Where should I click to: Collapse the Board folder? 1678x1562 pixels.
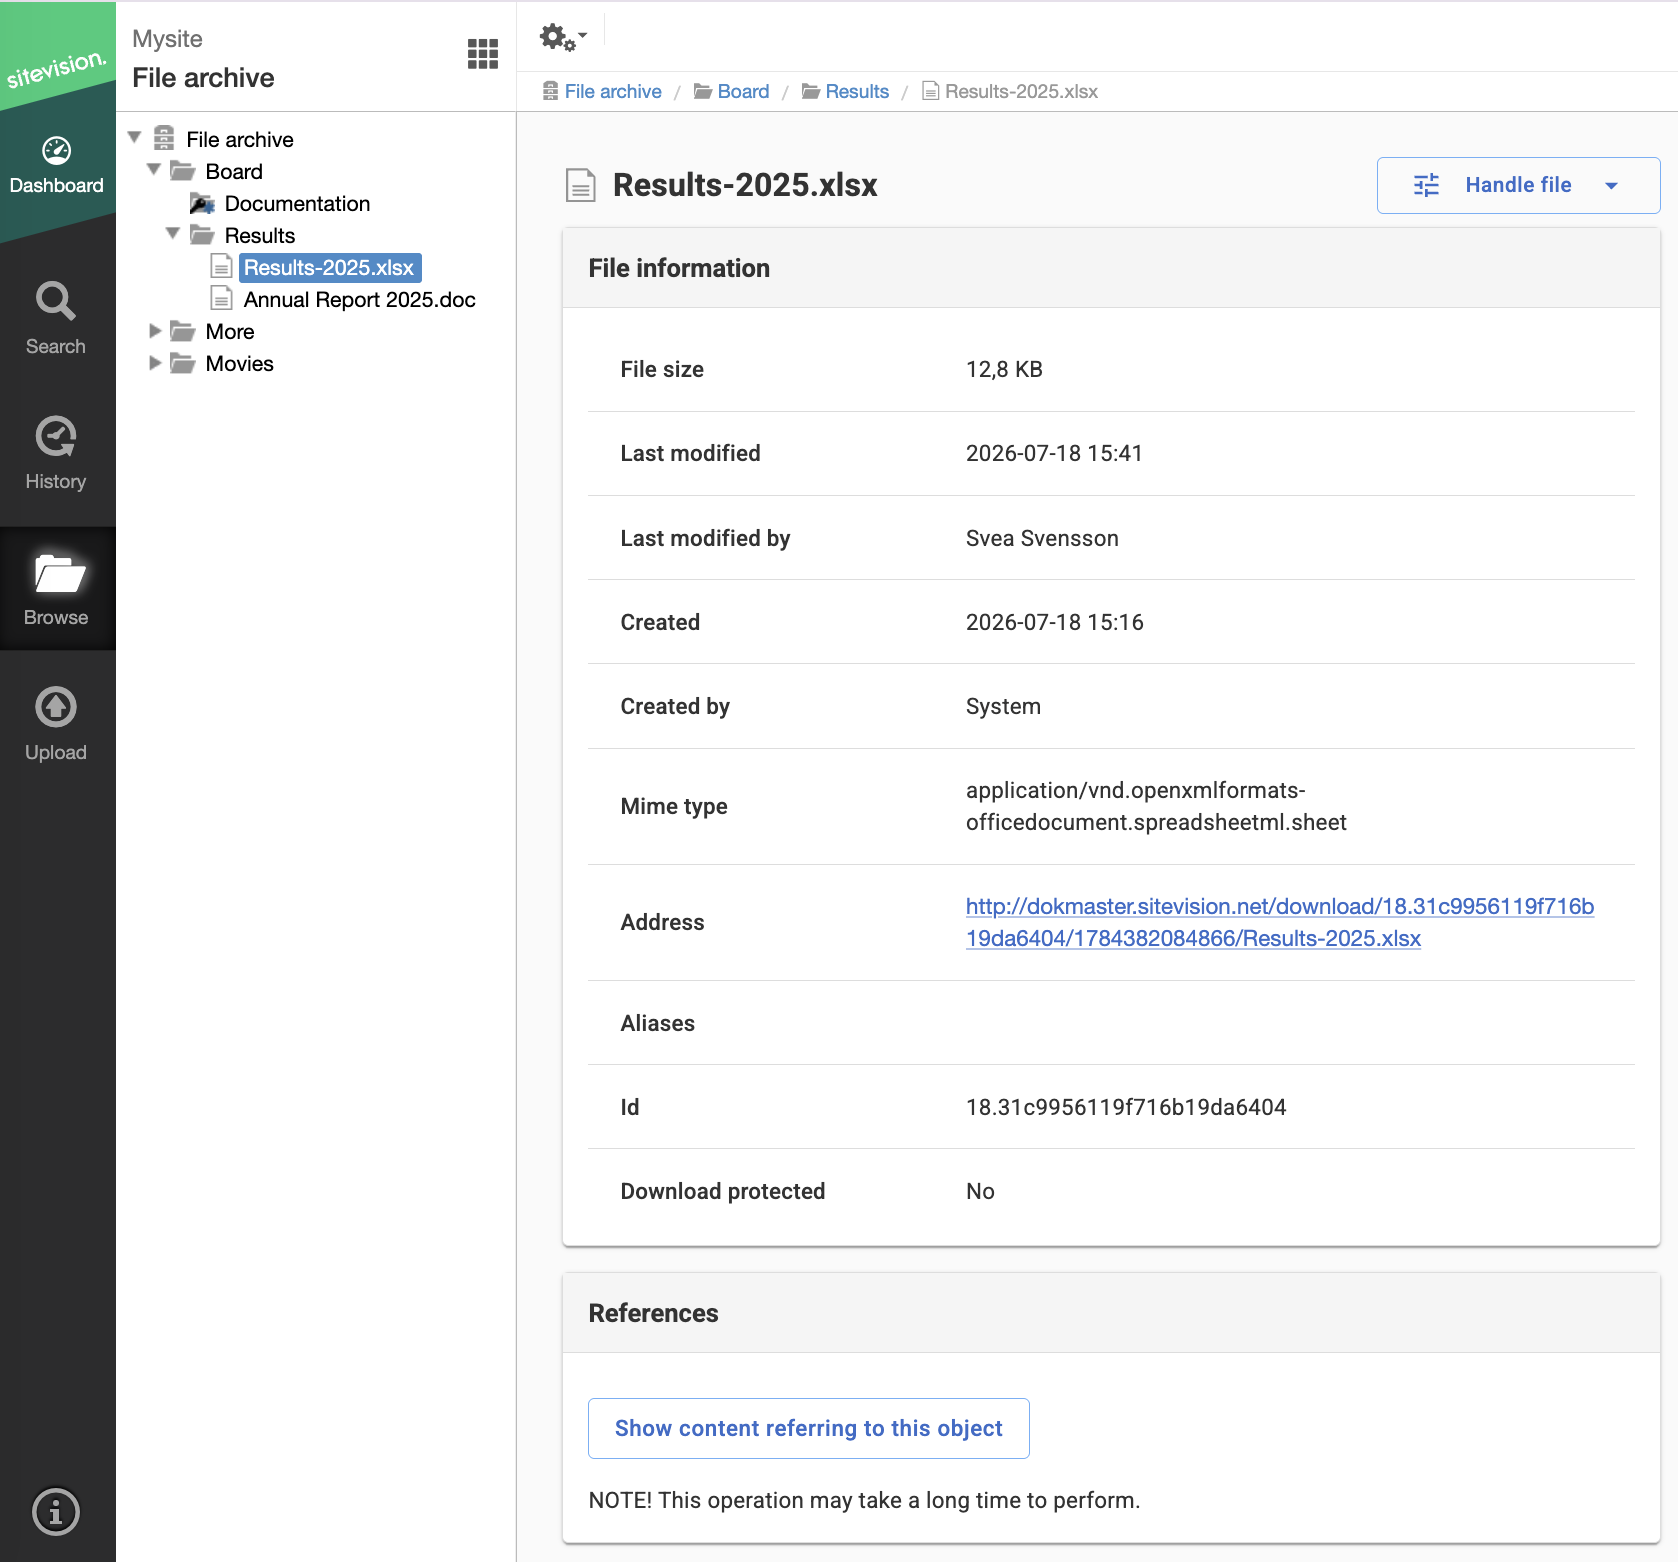154,170
